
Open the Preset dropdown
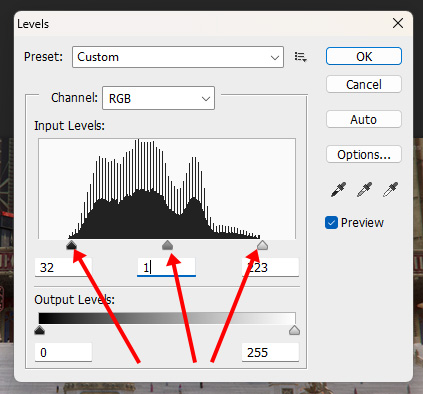pos(178,57)
